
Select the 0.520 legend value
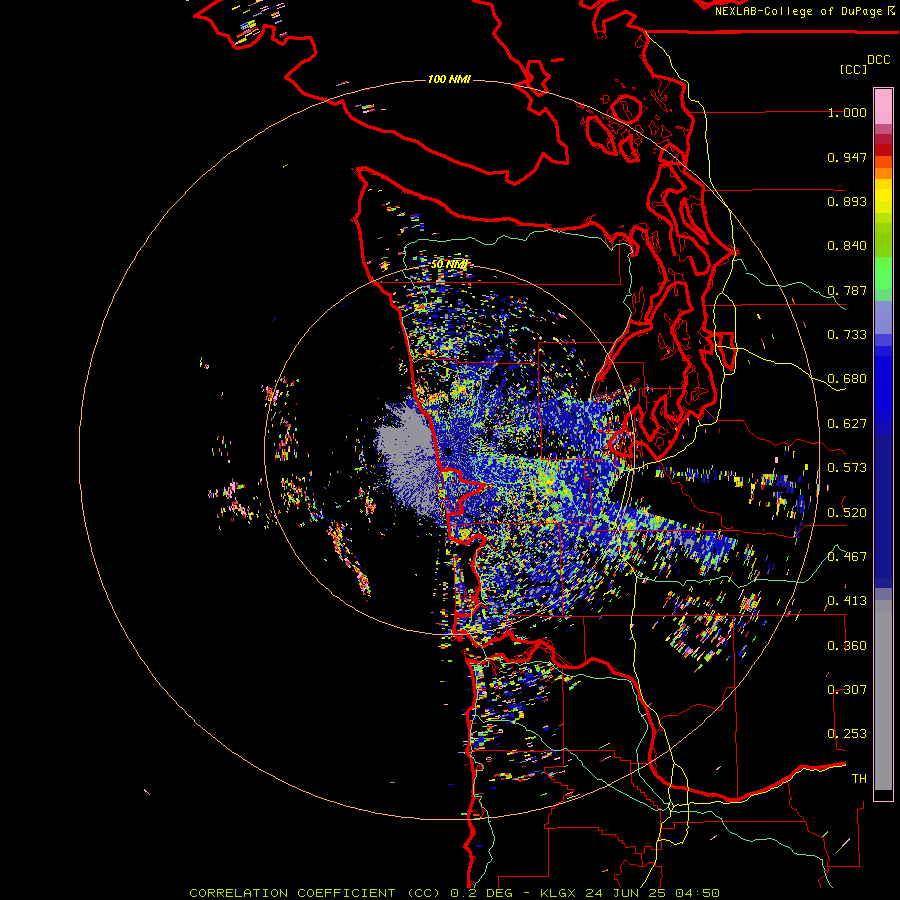pos(847,512)
